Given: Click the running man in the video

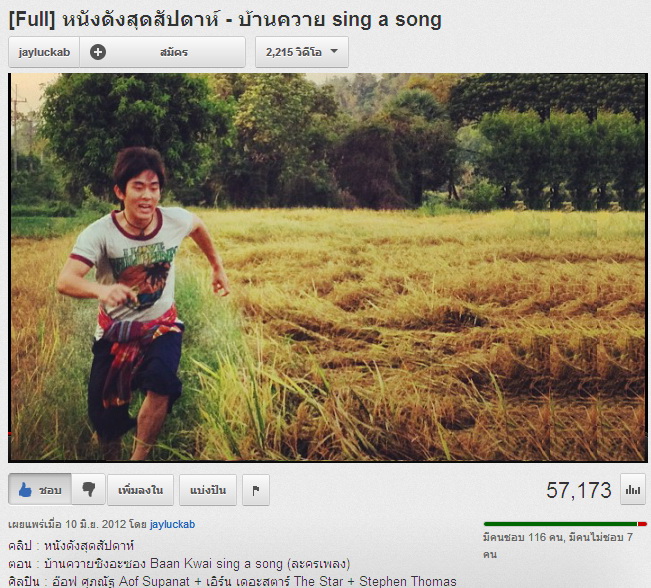Looking at the screenshot, I should pyautogui.click(x=139, y=303).
